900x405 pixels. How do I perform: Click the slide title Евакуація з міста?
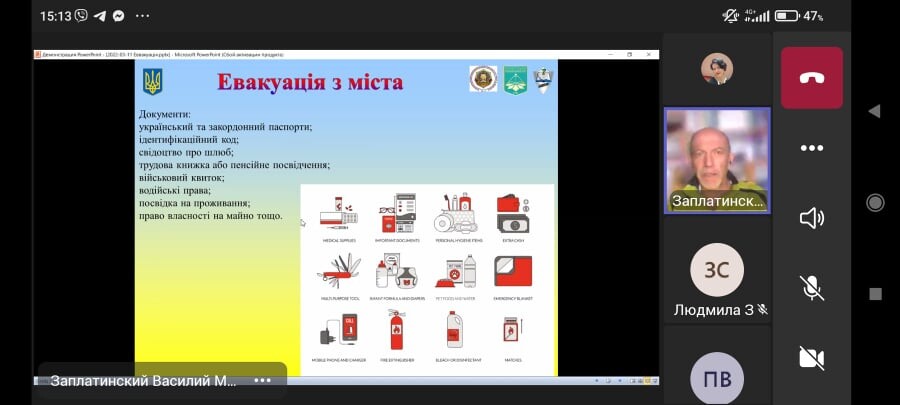pos(310,82)
